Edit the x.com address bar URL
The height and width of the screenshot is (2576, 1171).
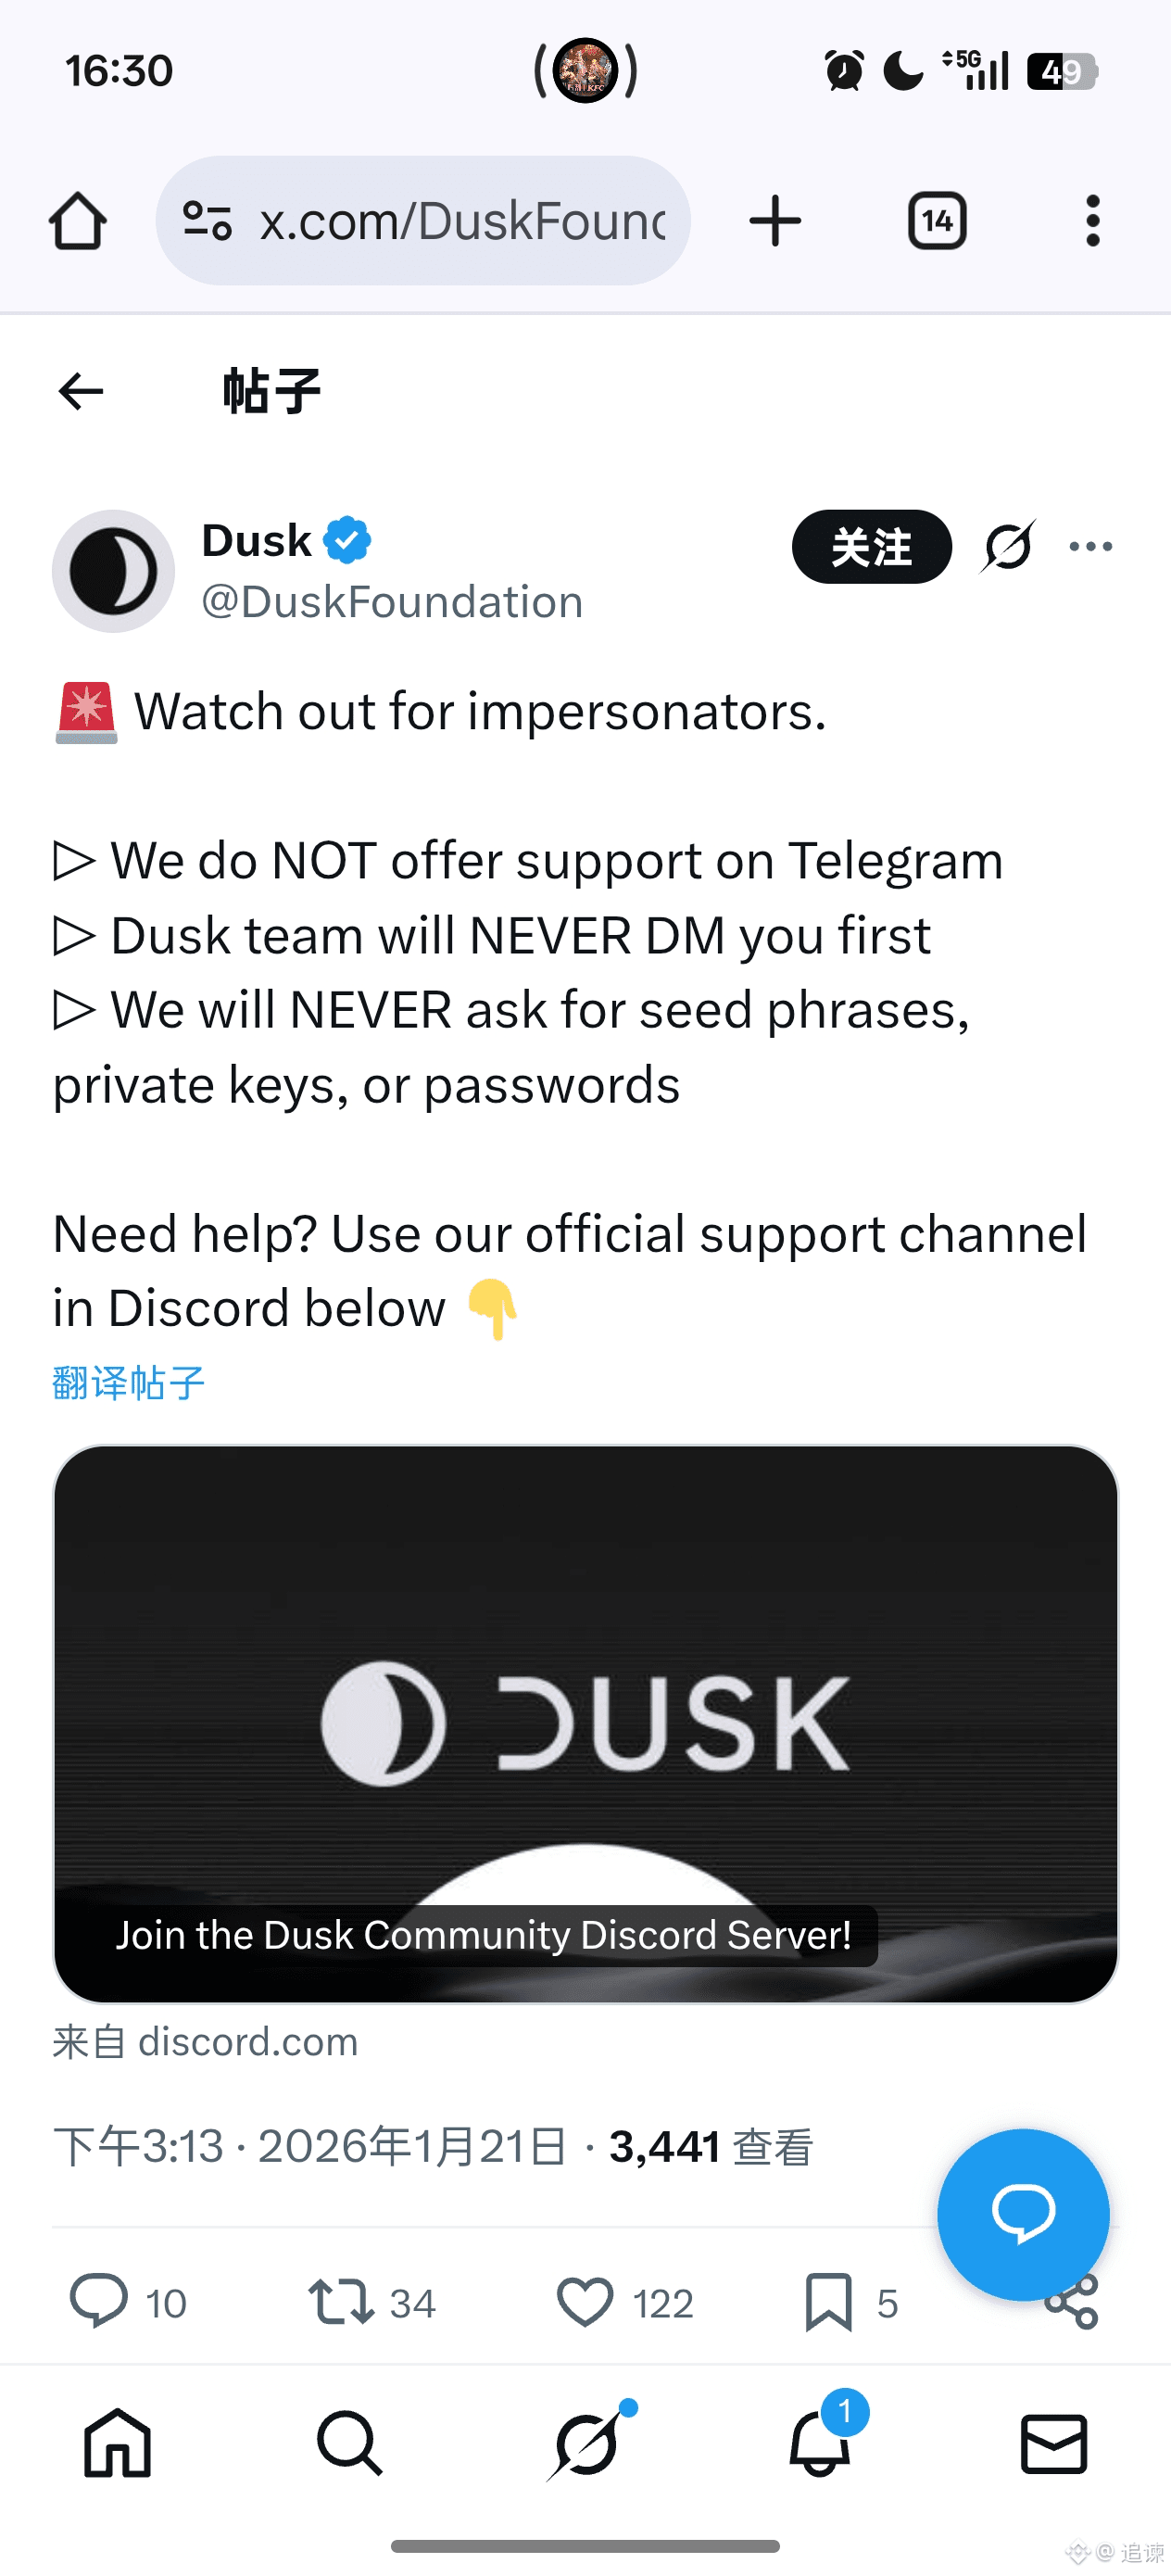(x=462, y=221)
